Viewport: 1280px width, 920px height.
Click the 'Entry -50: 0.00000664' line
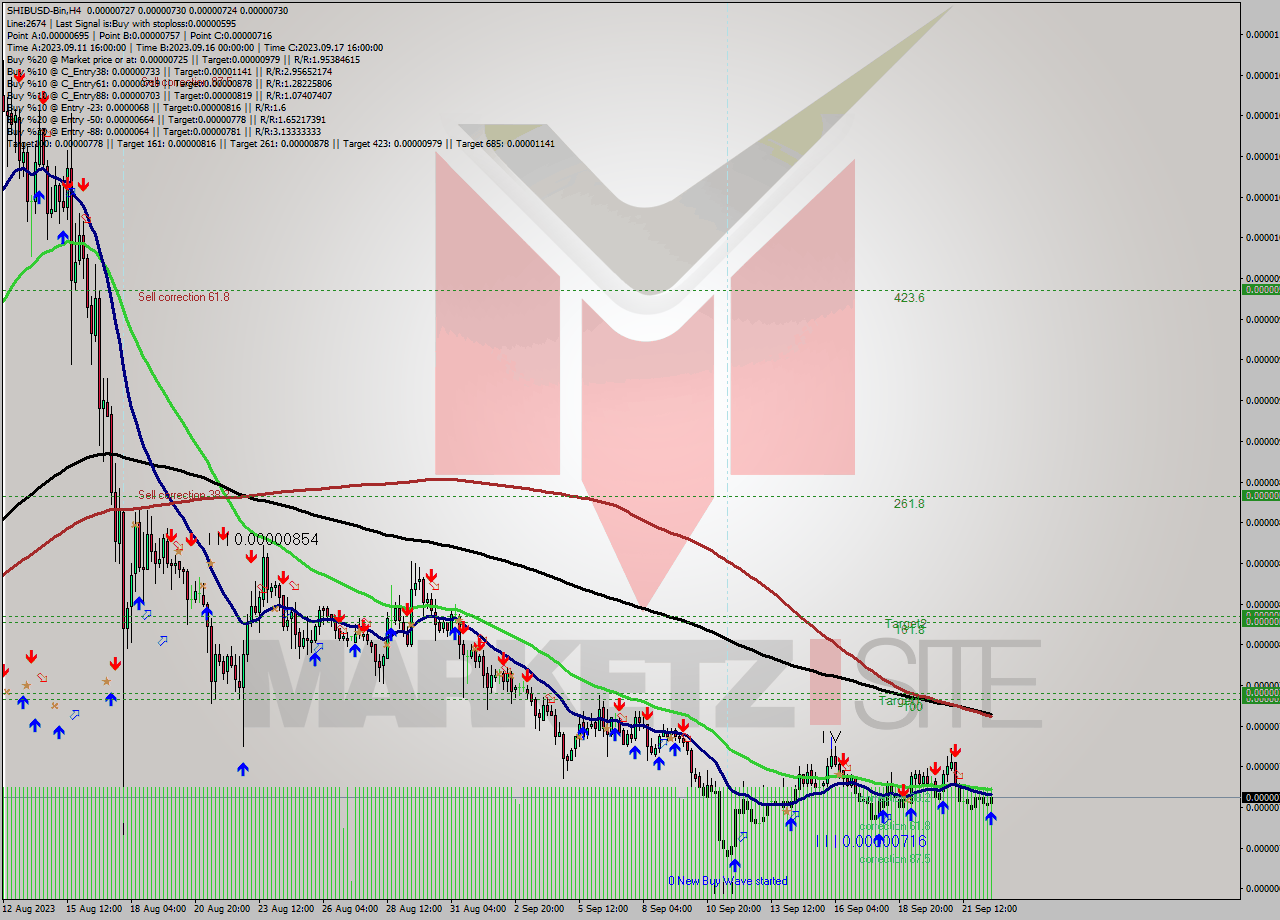pos(166,119)
